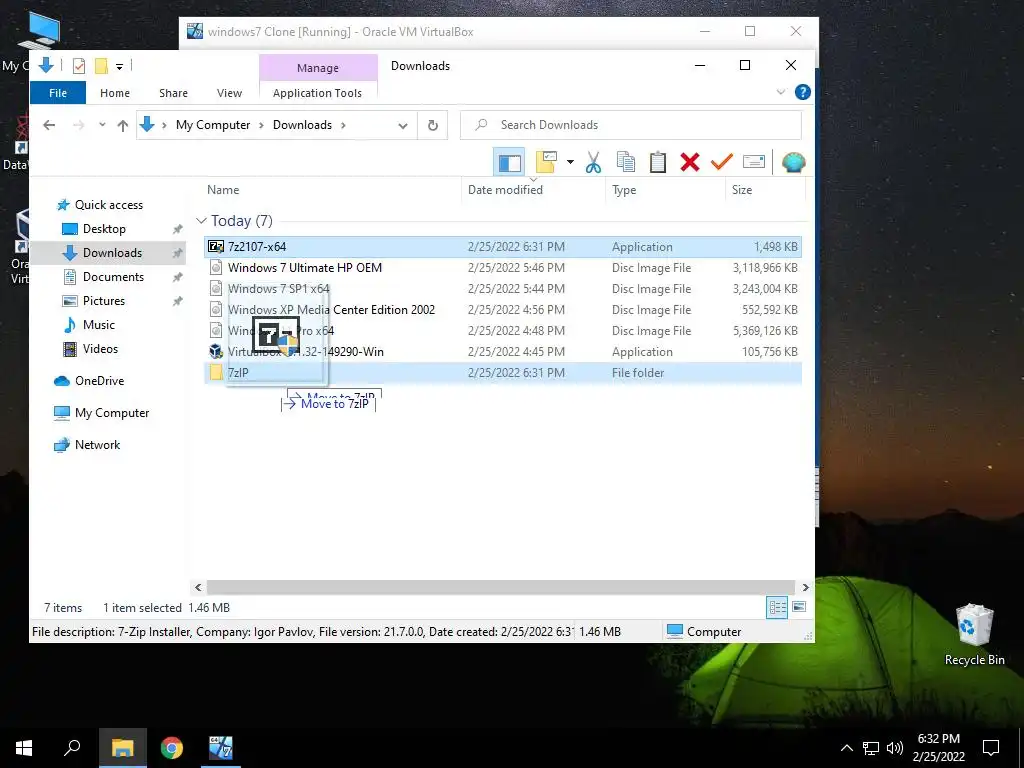Switch to the View ribbon tab

click(x=229, y=93)
